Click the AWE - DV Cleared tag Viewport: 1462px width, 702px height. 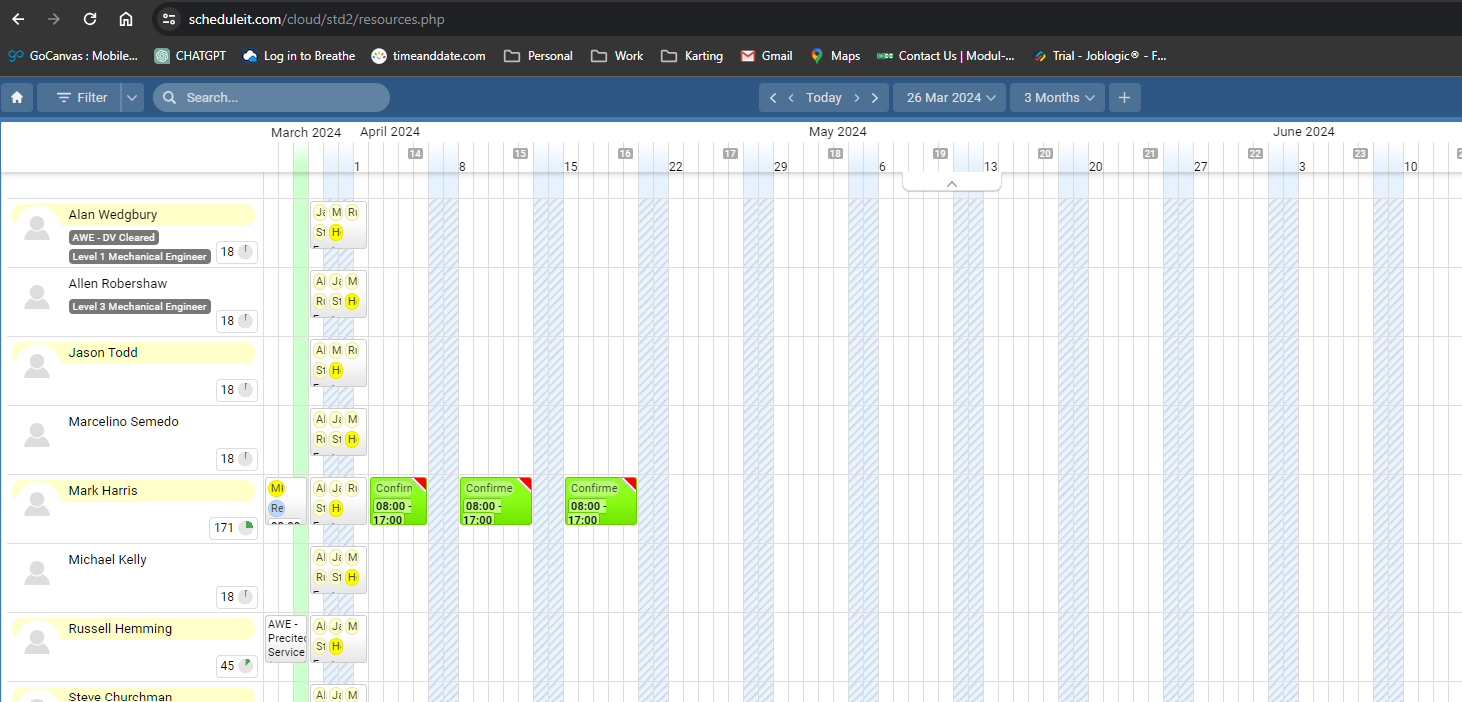point(113,238)
